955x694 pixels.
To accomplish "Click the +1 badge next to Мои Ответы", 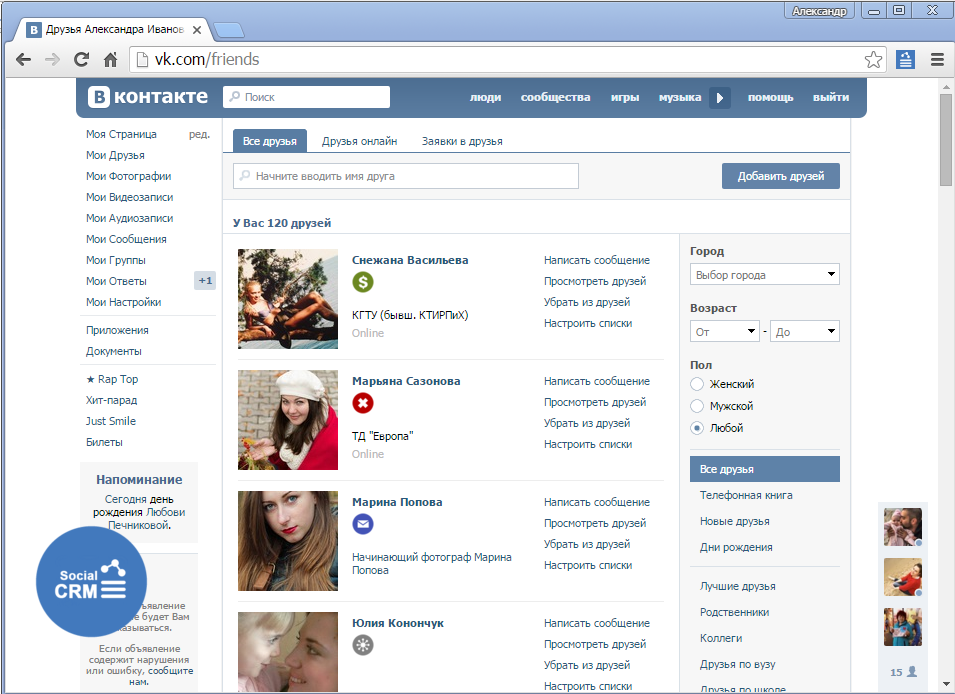I will point(205,281).
